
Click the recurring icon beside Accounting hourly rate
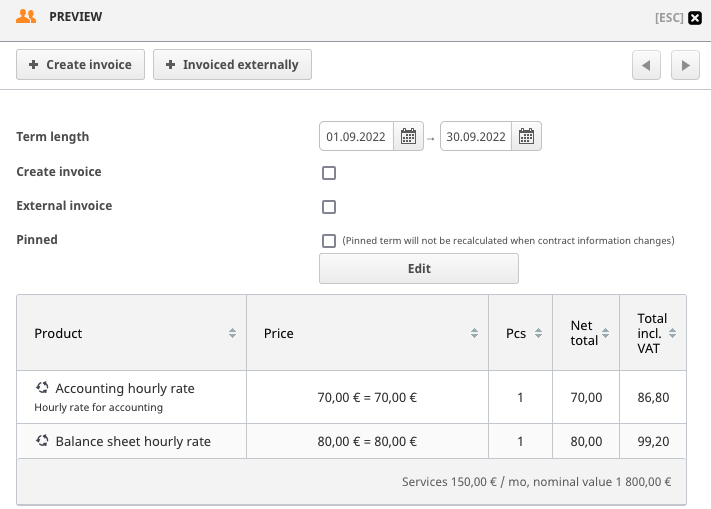coord(42,388)
